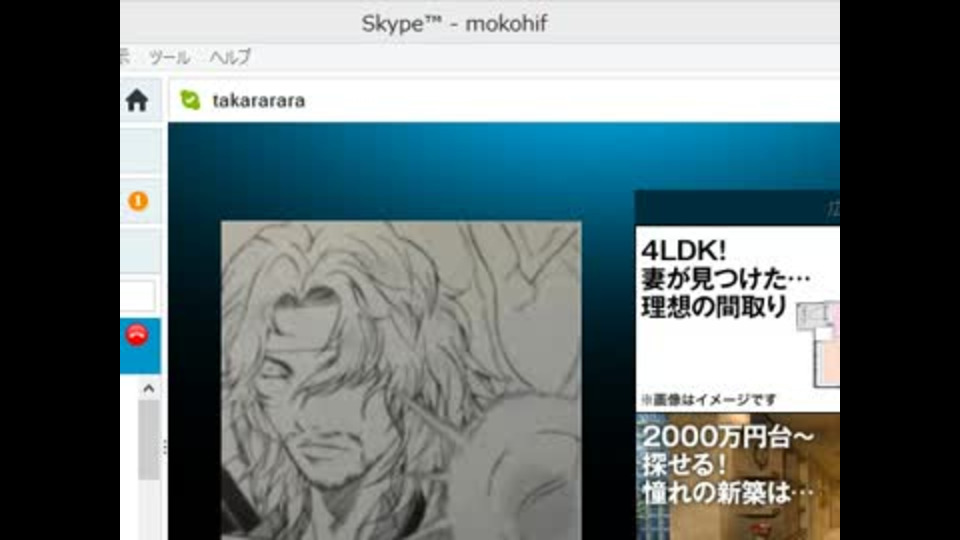Screen dimensions: 960x540
Task: Open the 4LDK floor plan advertisement
Action: (x=737, y=318)
